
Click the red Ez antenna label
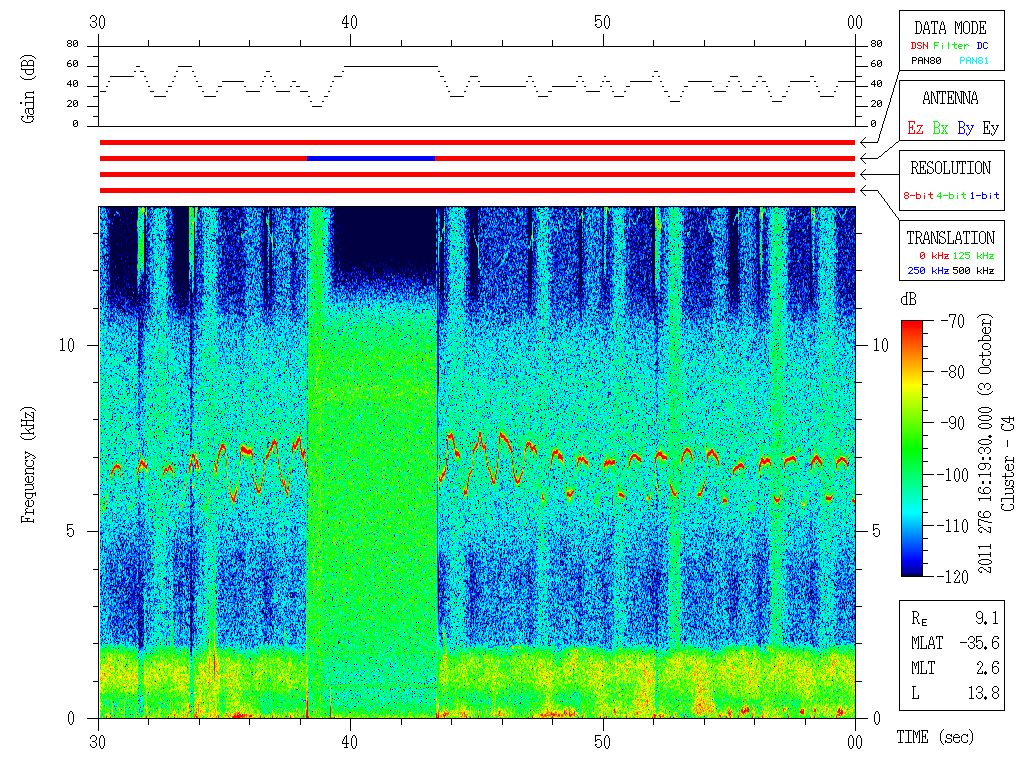pos(915,128)
